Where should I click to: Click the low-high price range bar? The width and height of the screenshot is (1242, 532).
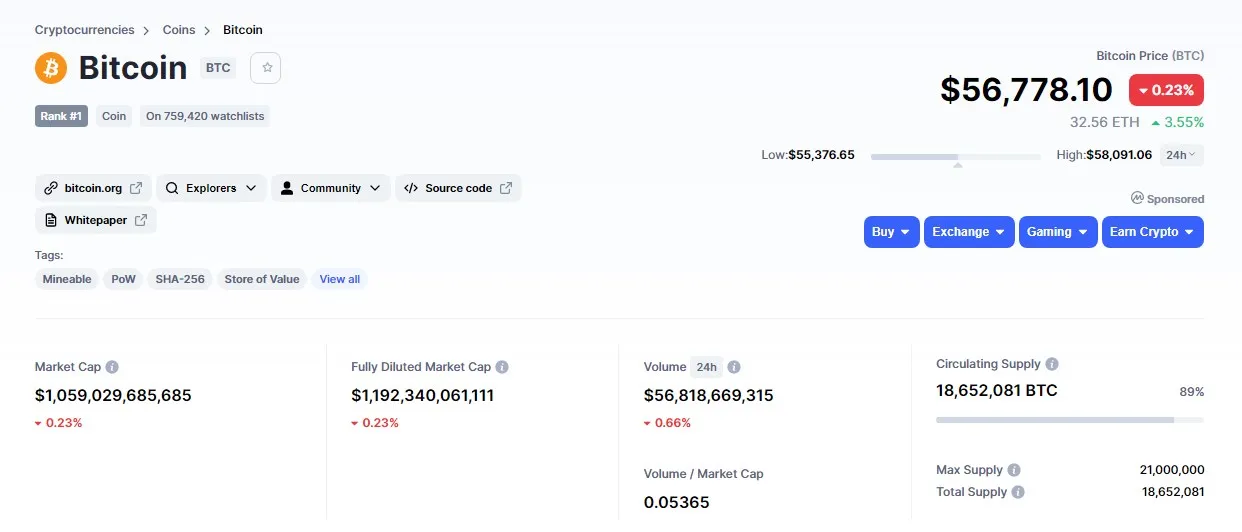coord(956,157)
